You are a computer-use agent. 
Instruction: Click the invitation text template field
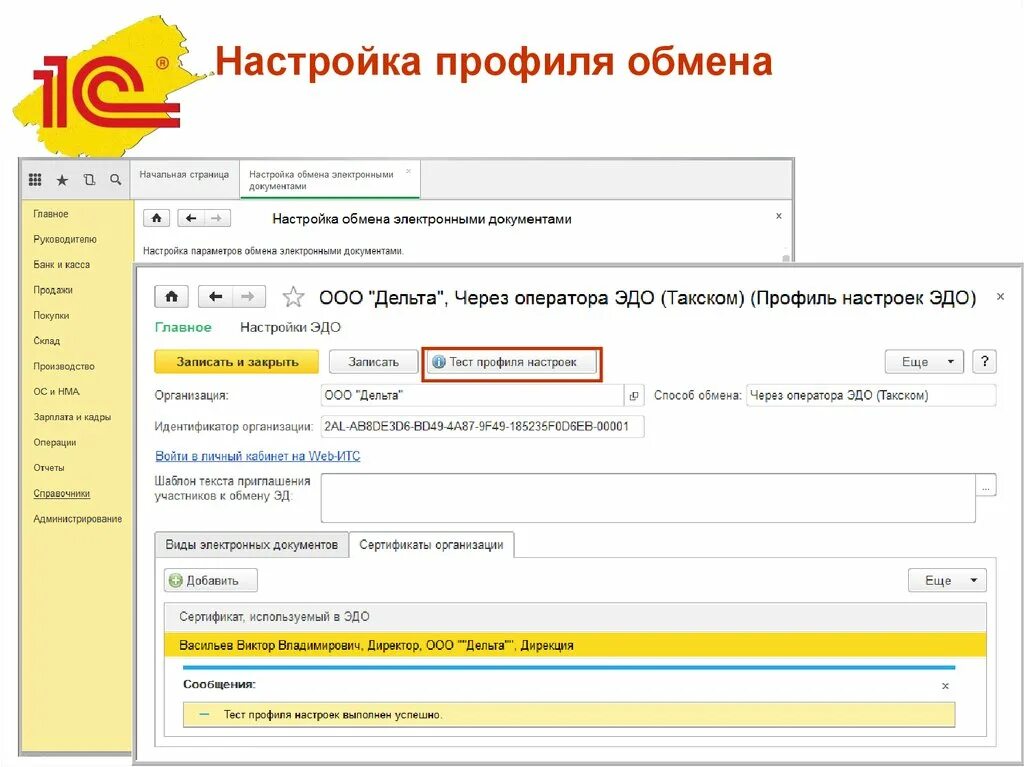point(648,498)
